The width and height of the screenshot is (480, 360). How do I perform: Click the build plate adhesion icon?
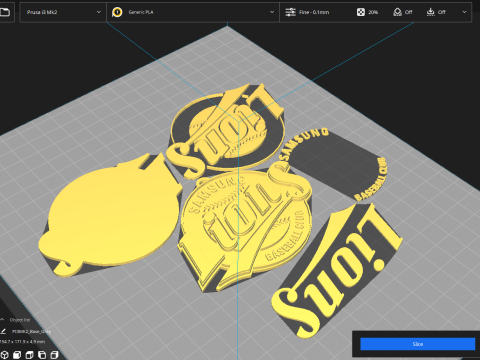(x=431, y=12)
